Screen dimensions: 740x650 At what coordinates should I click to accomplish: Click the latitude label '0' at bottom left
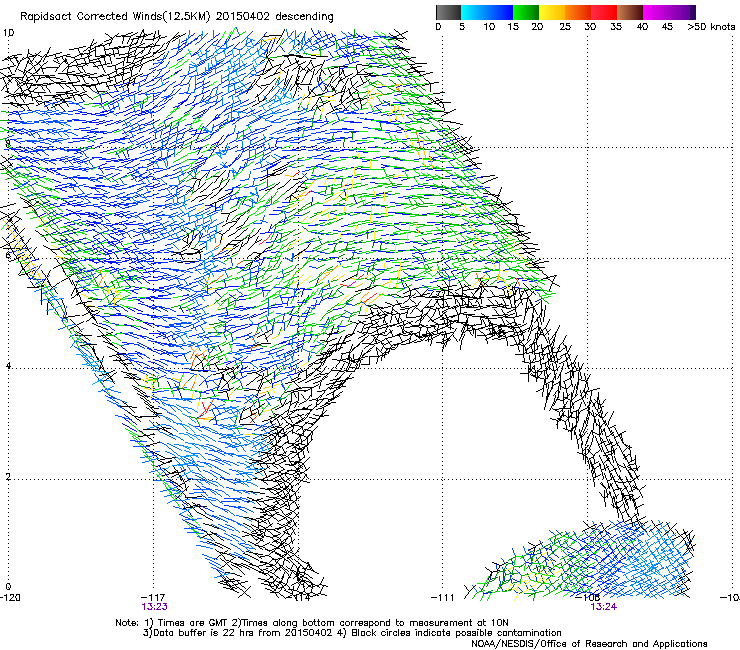[8, 587]
